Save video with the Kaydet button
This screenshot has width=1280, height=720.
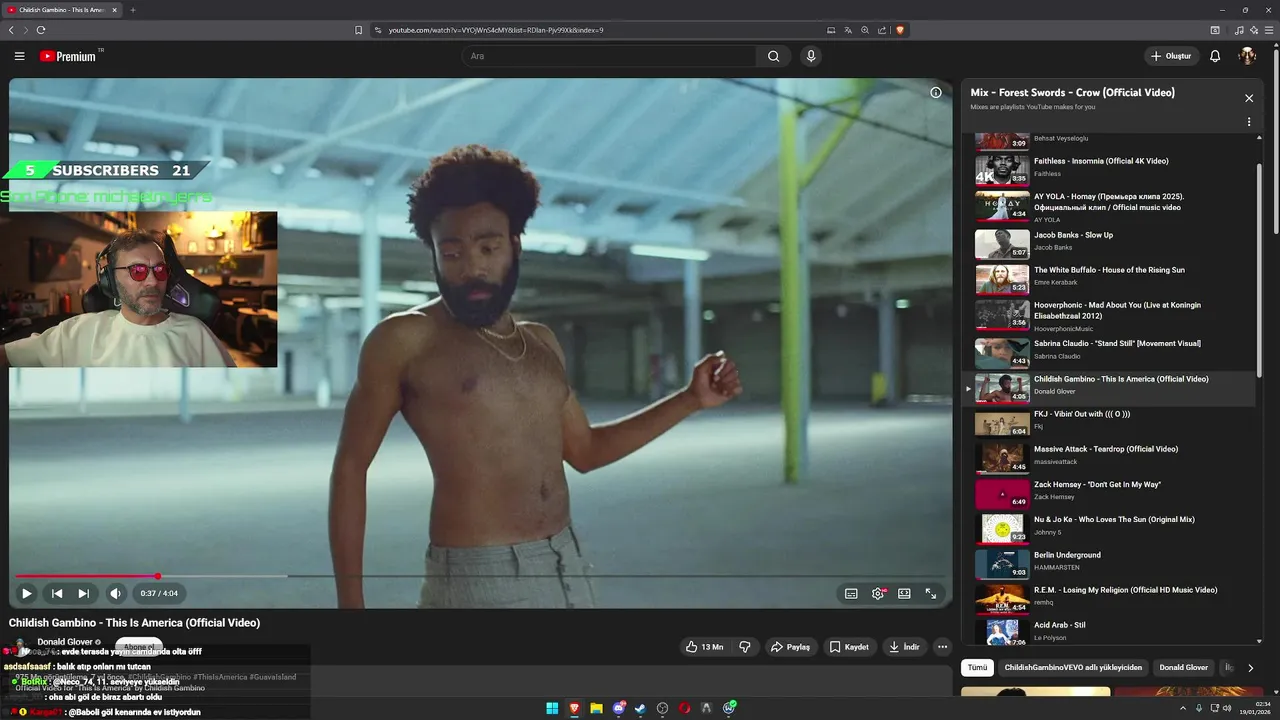click(849, 647)
